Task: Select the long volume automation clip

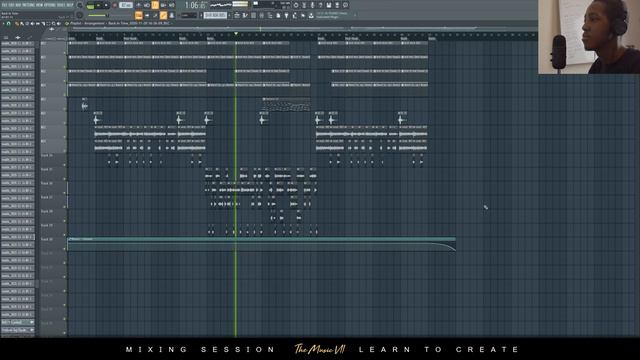Action: pyautogui.click(x=261, y=244)
